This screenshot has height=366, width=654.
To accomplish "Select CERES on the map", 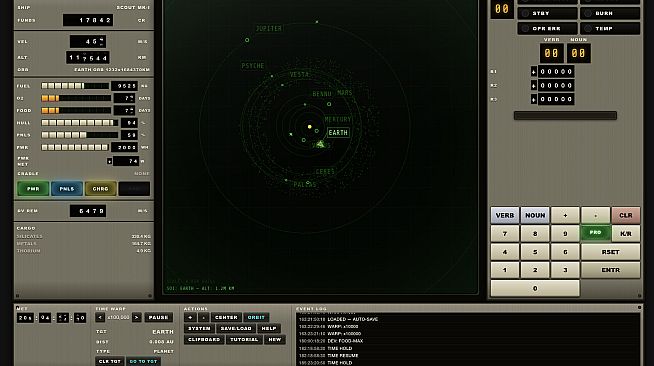I will (325, 171).
